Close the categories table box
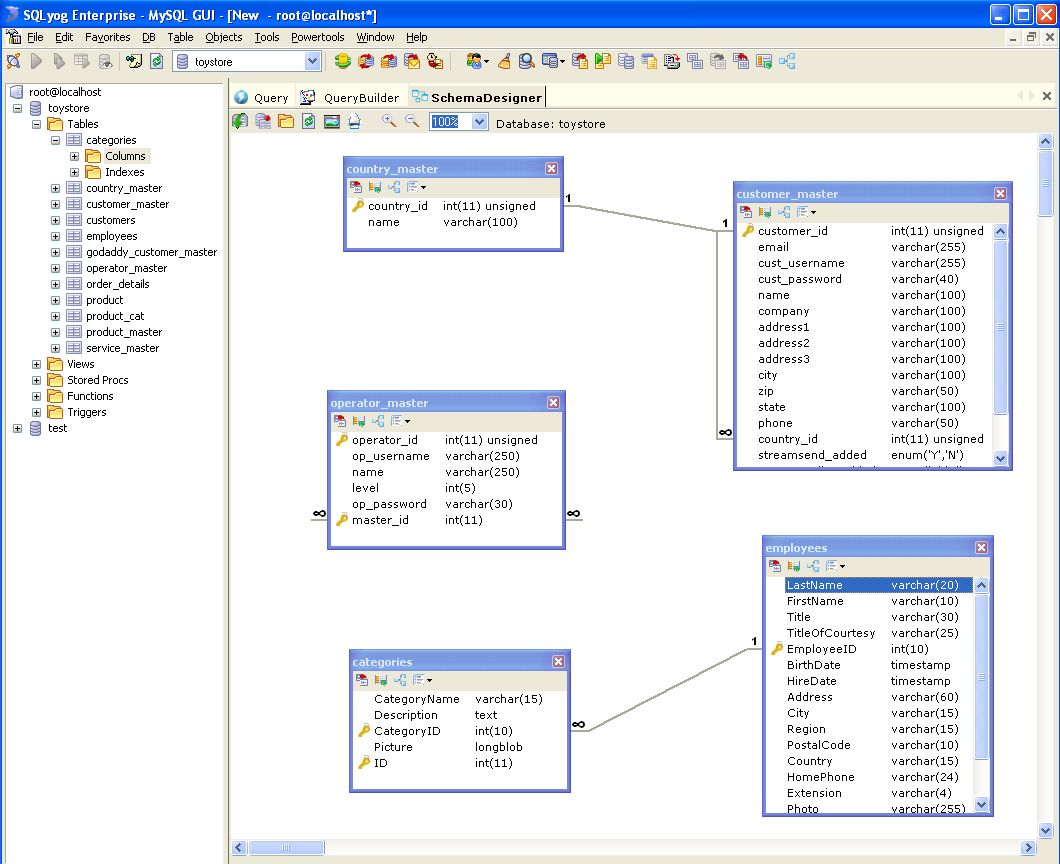 coord(559,662)
